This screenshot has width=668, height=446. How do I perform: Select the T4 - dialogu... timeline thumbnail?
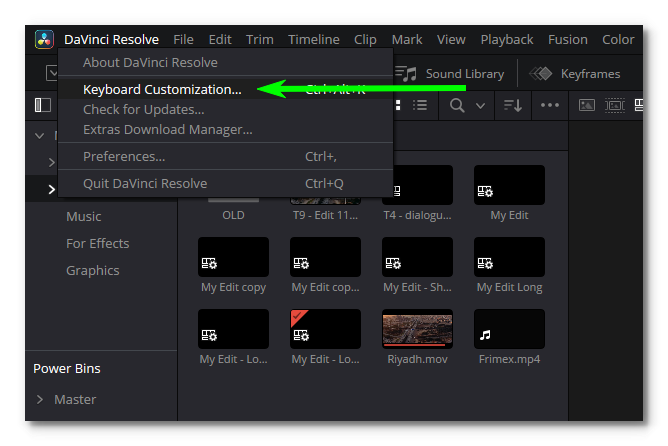(417, 185)
